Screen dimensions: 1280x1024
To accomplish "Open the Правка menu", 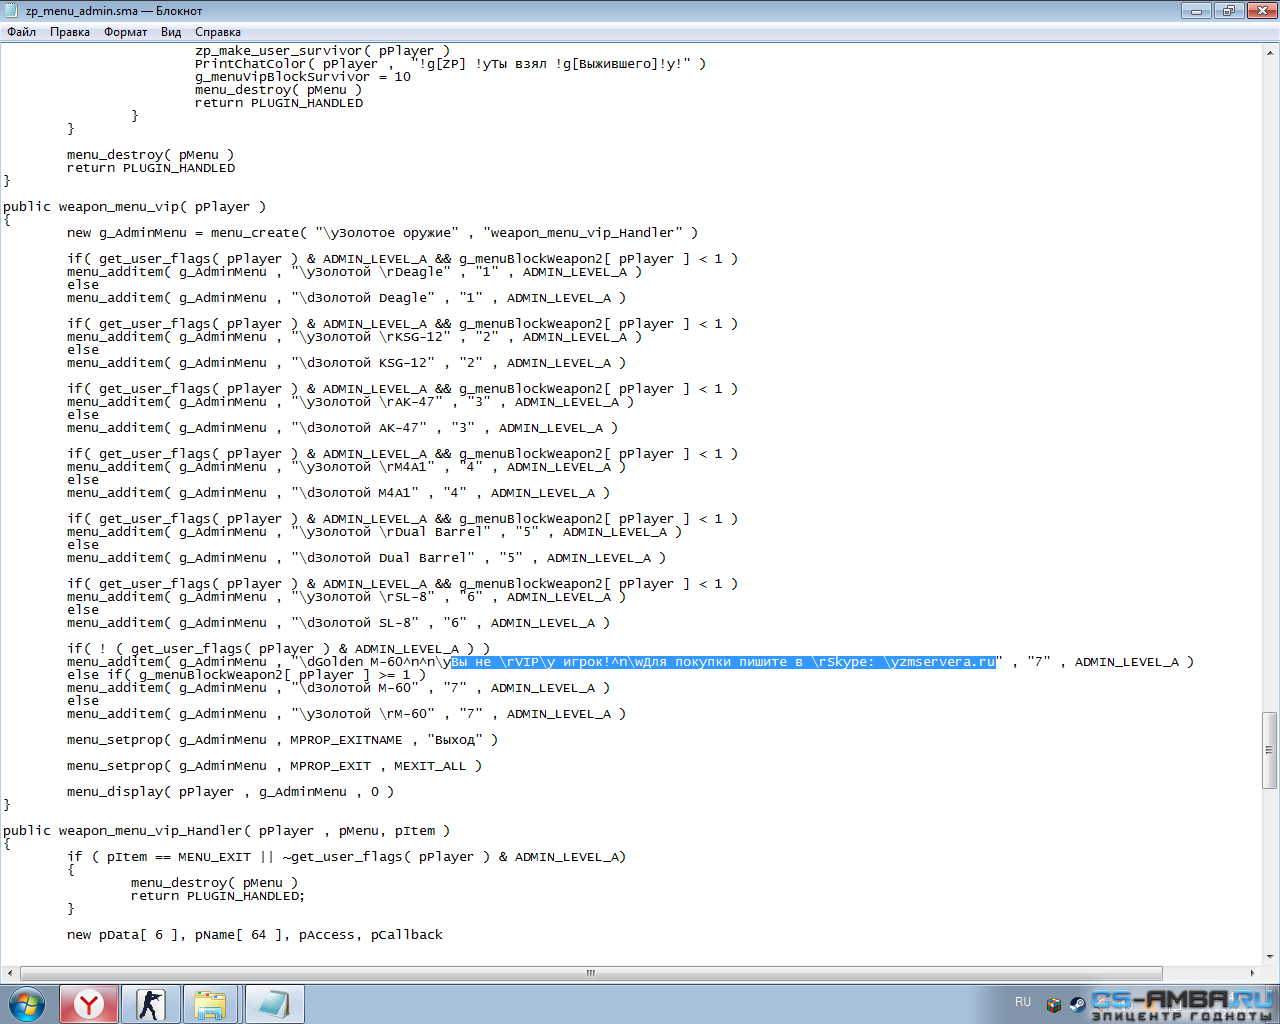I will (x=70, y=32).
